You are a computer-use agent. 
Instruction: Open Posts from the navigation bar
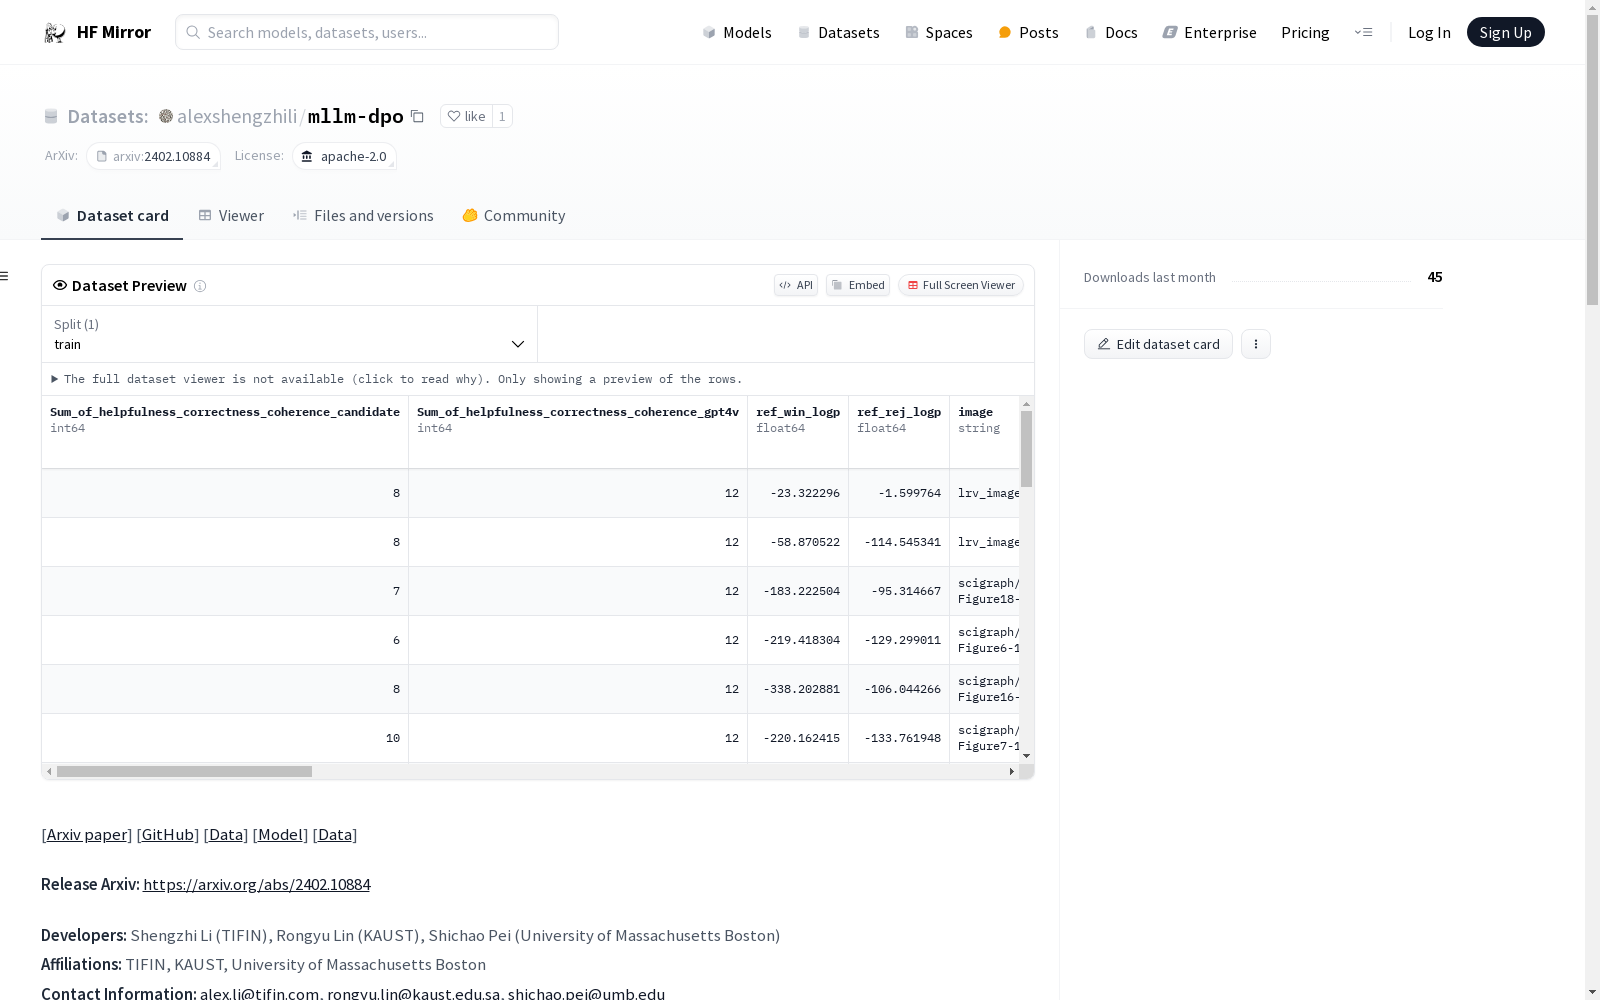1028,33
